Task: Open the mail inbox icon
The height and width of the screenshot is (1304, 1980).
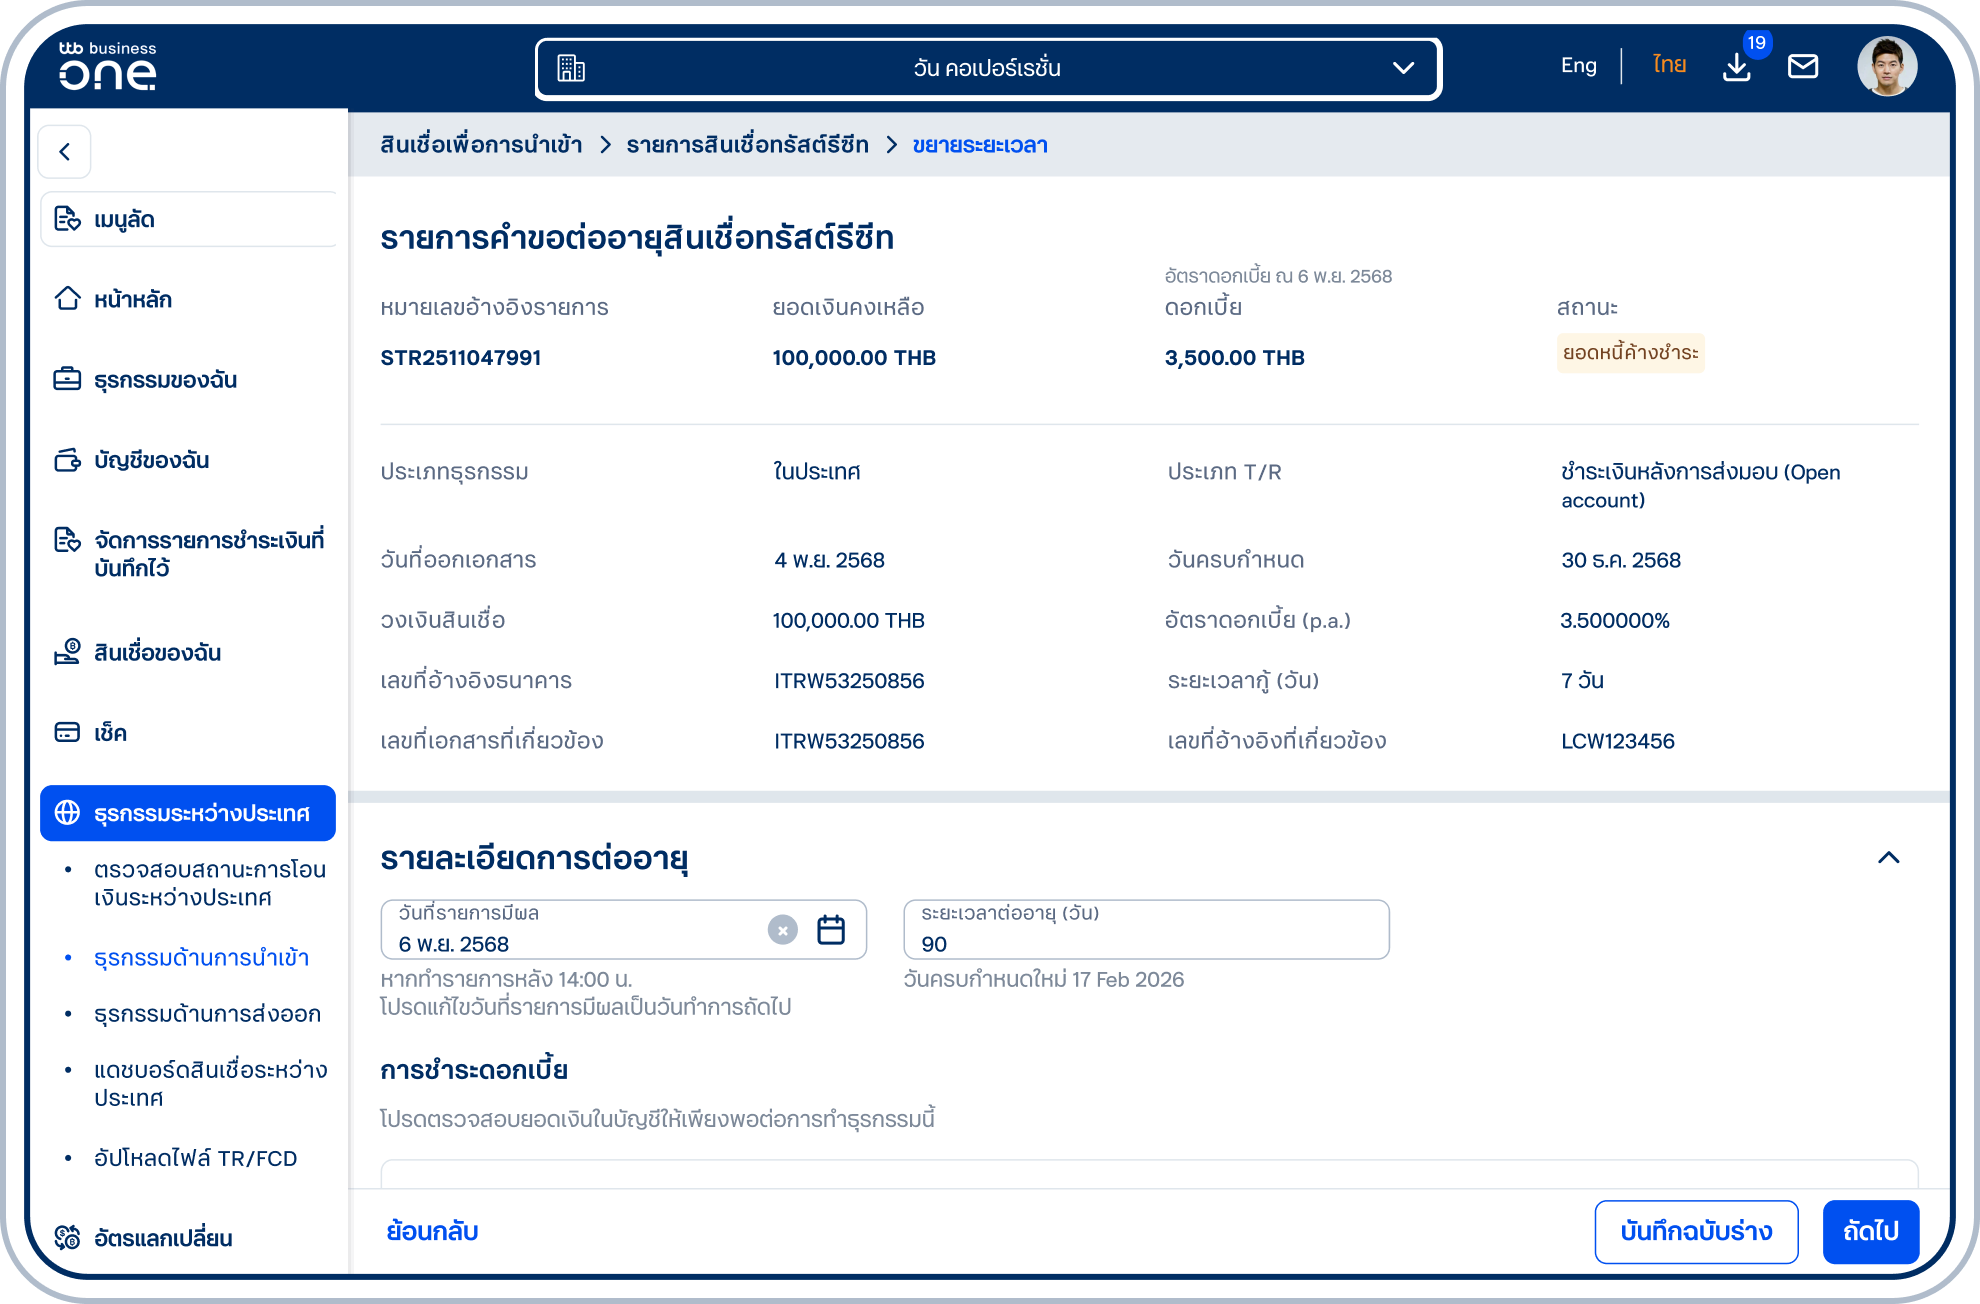Action: pyautogui.click(x=1803, y=67)
